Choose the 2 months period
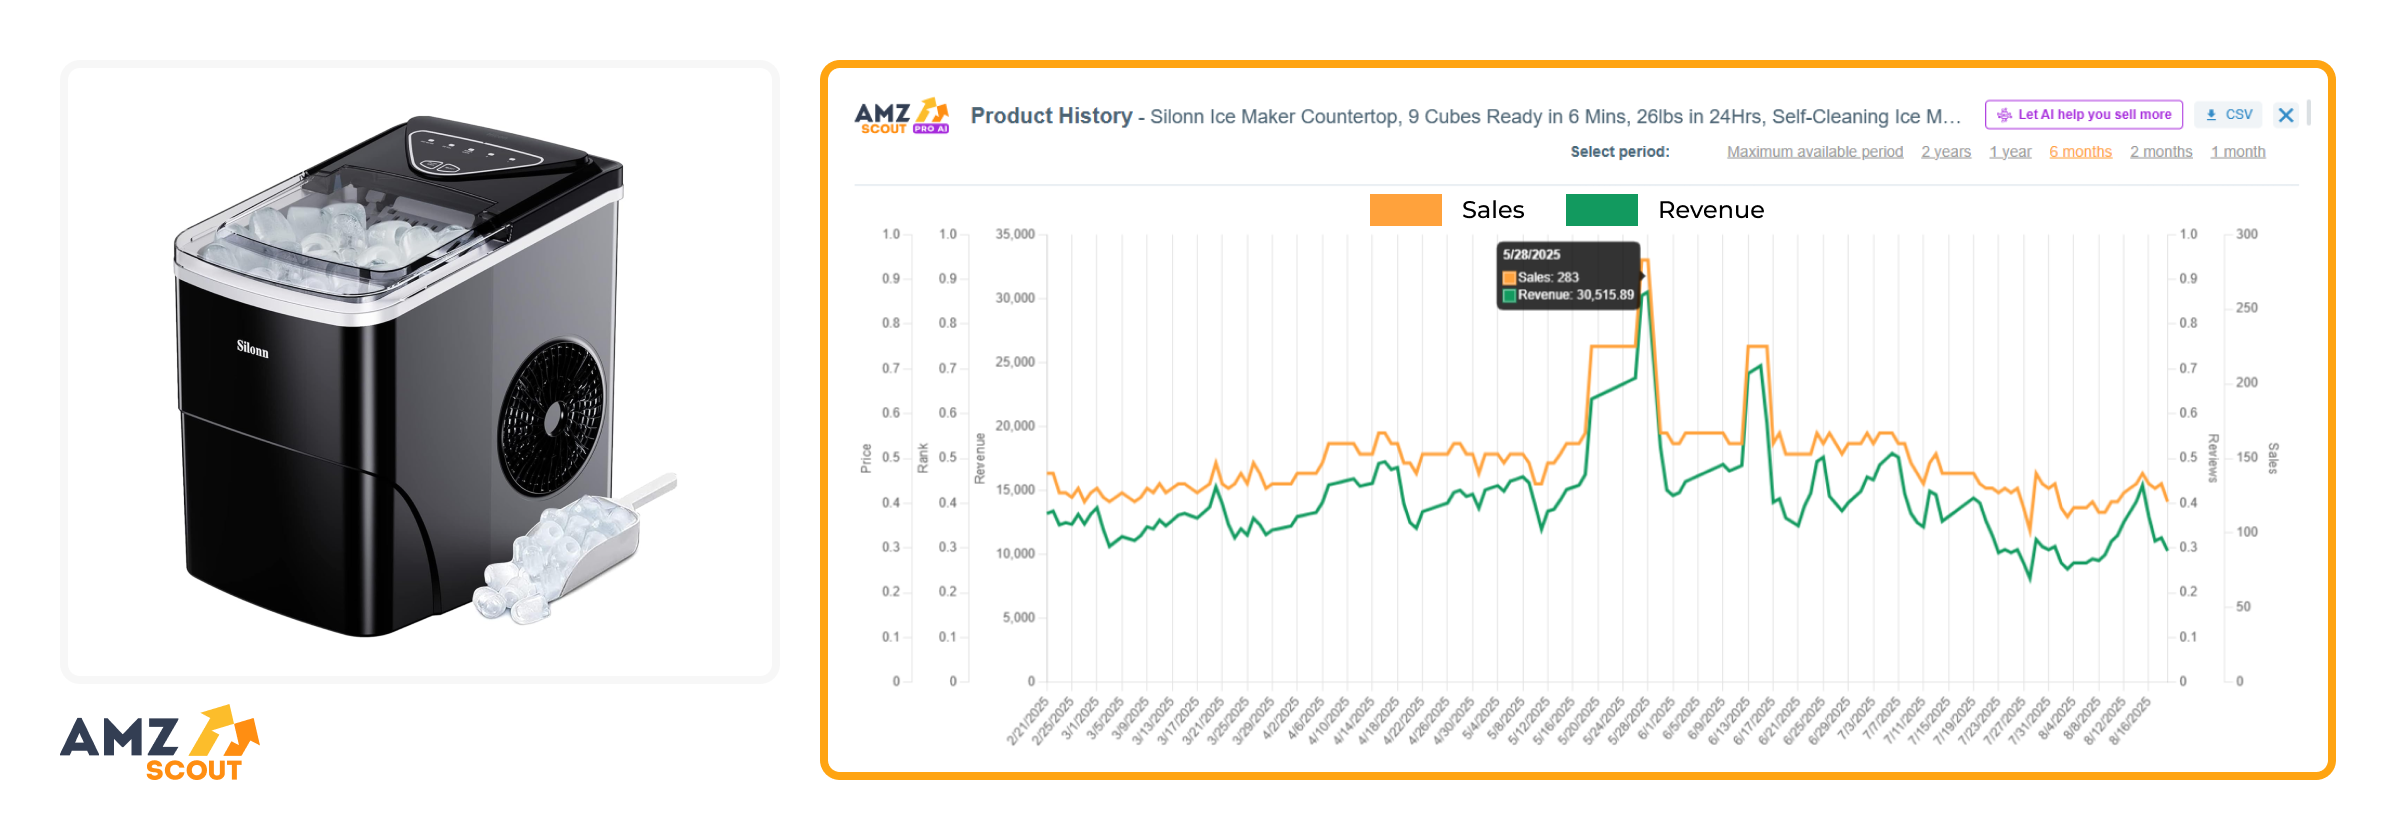Screen dimensions: 2396x840 click(2161, 152)
